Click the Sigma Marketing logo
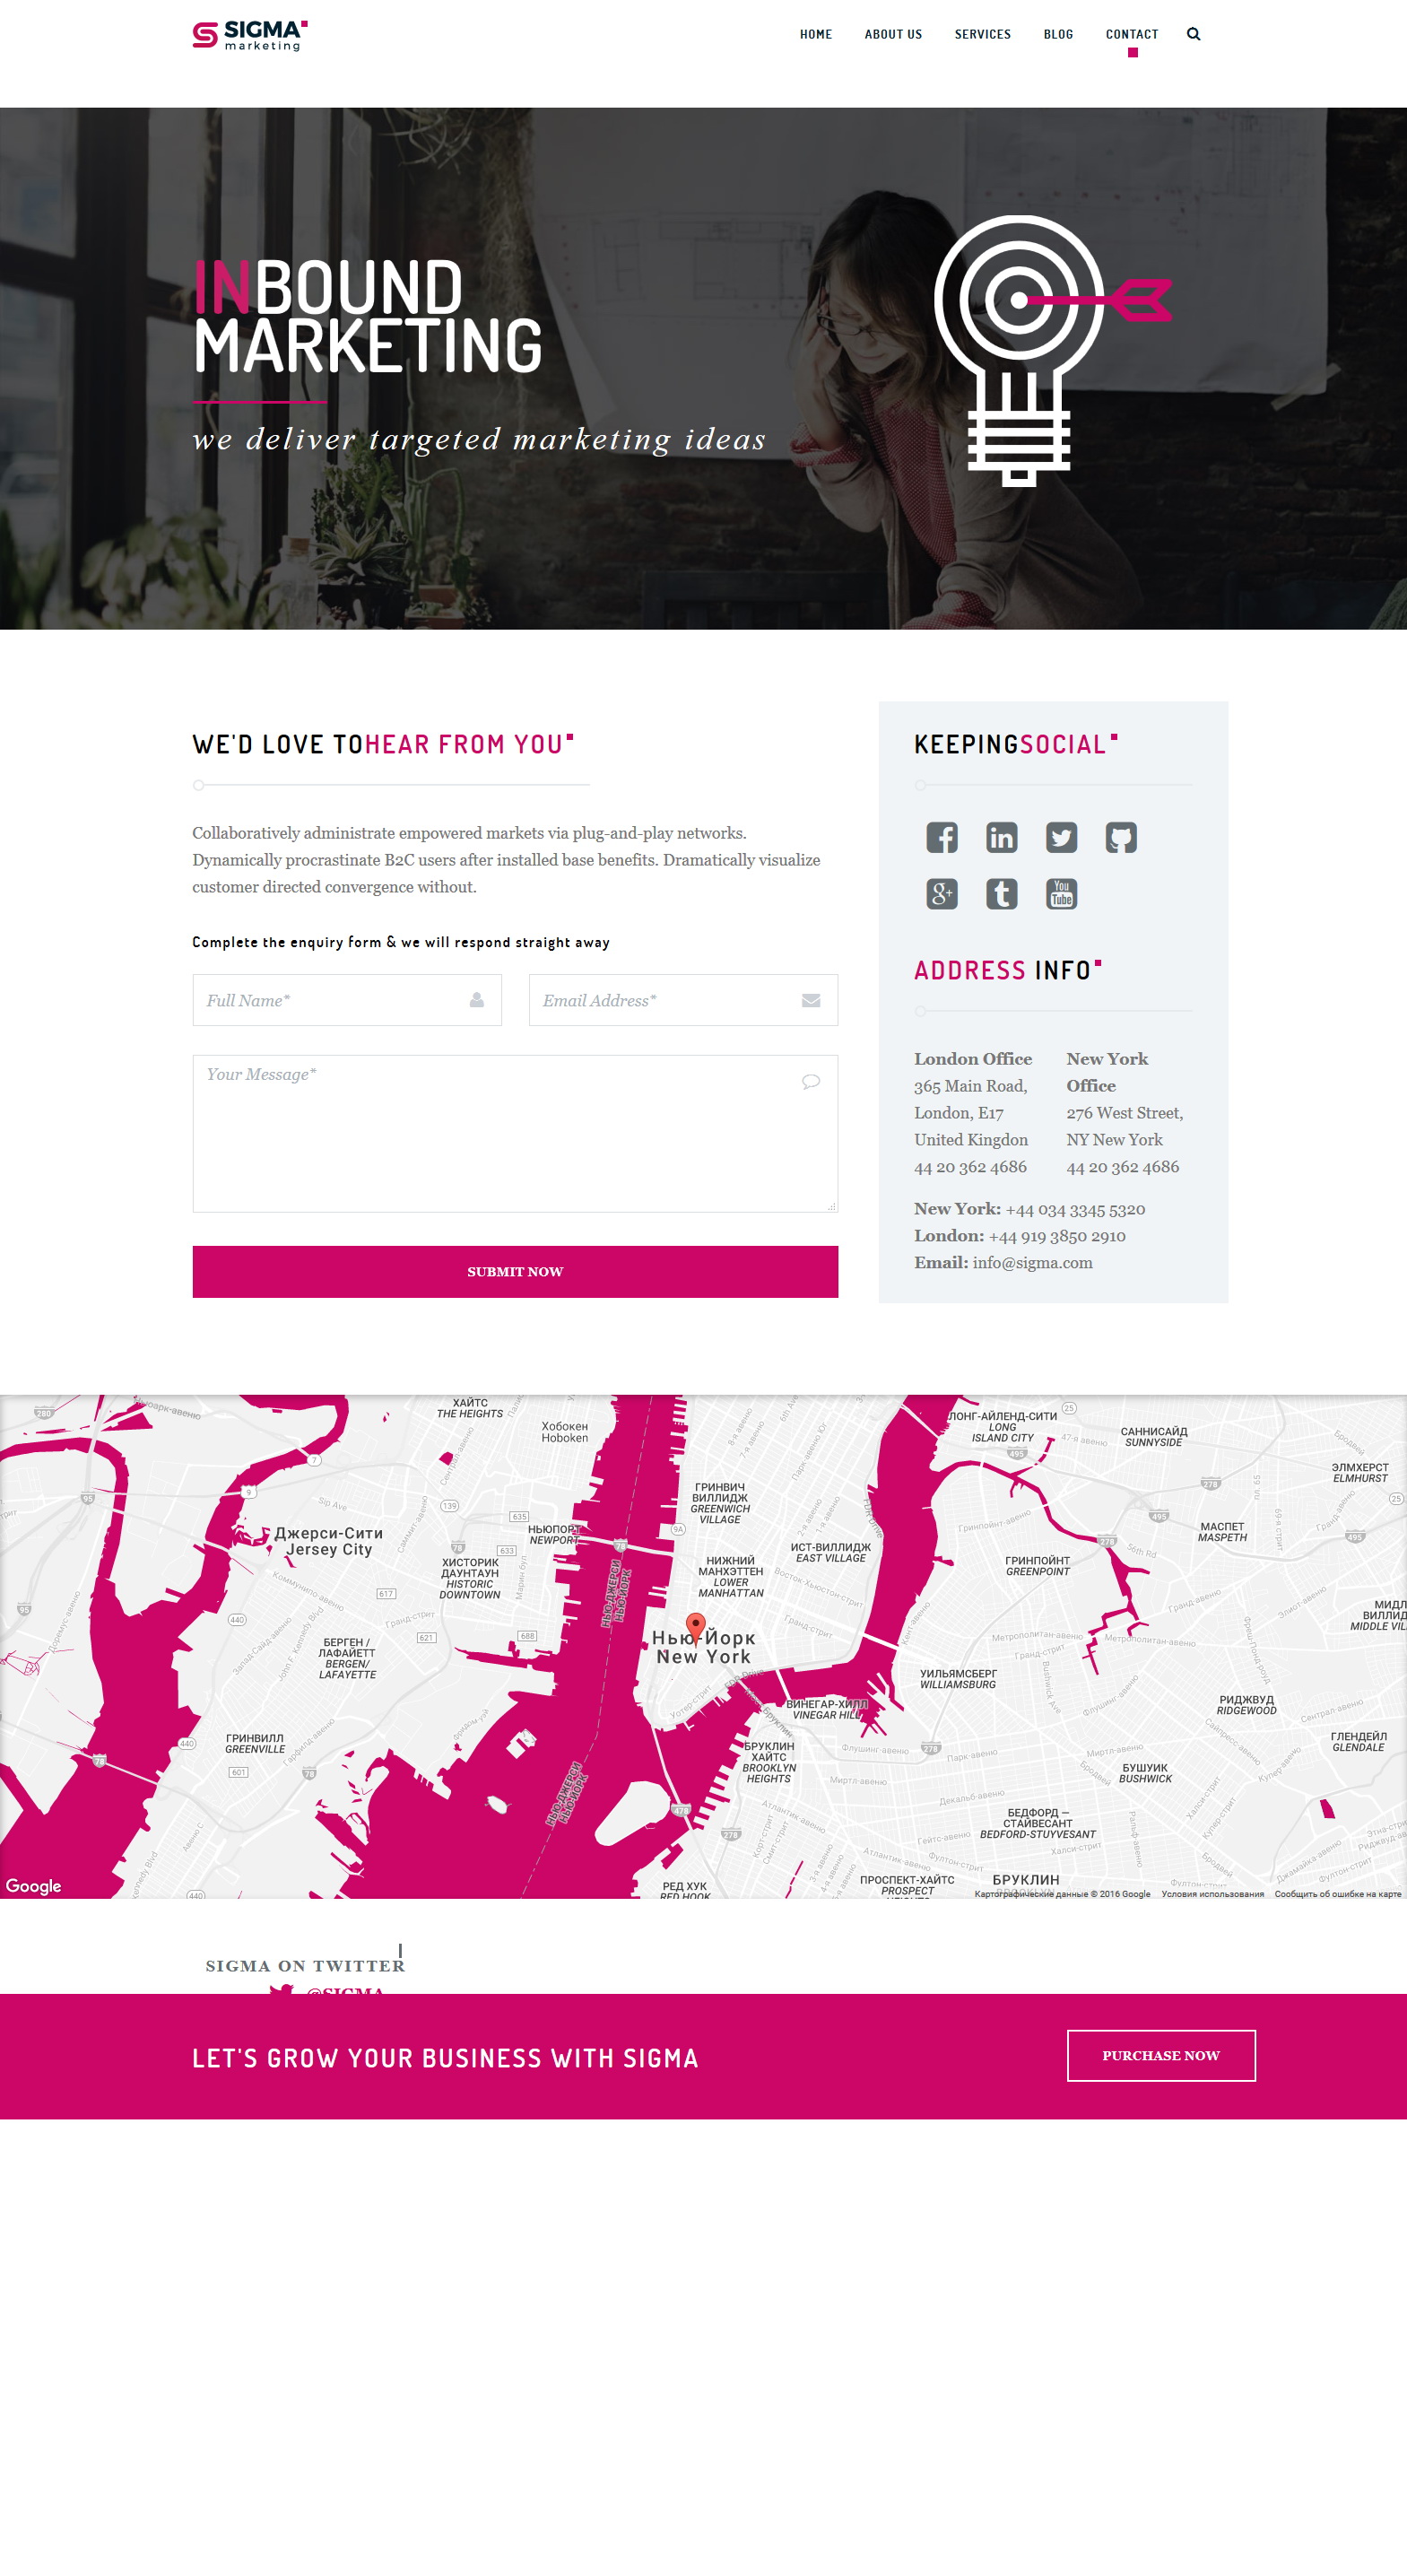This screenshot has height=2576, width=1407. [x=250, y=35]
